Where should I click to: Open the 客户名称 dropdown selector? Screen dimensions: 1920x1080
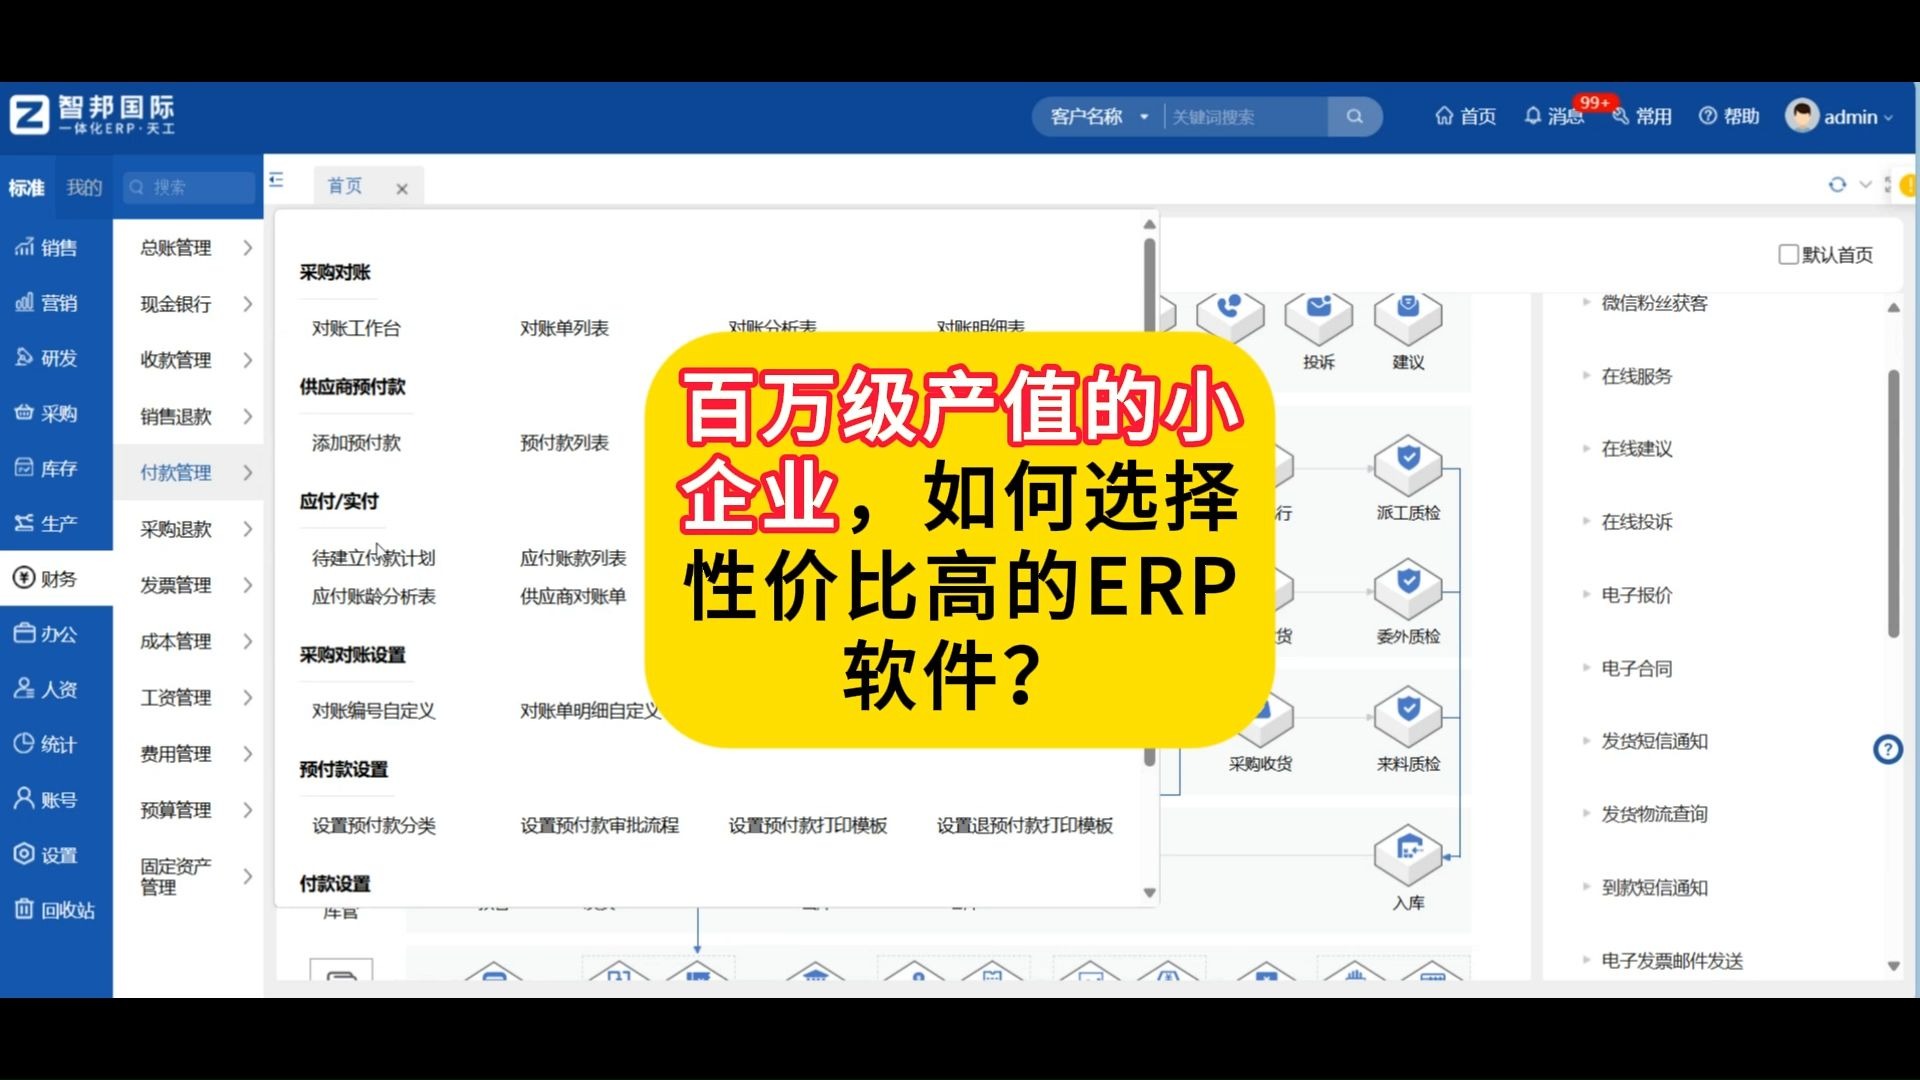(1097, 116)
